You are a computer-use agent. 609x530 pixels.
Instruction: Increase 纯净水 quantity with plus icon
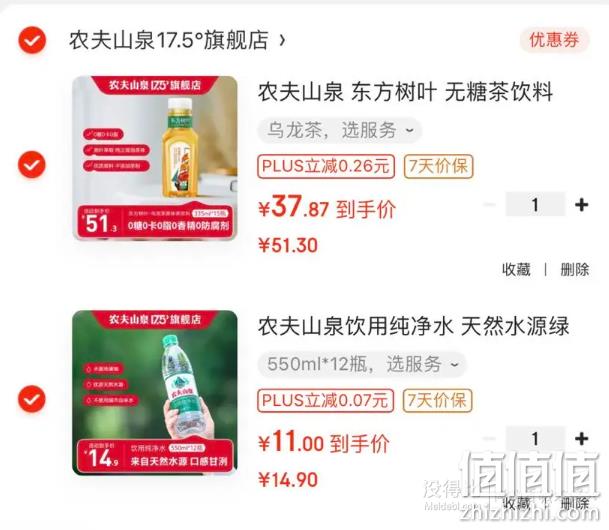pyautogui.click(x=581, y=439)
